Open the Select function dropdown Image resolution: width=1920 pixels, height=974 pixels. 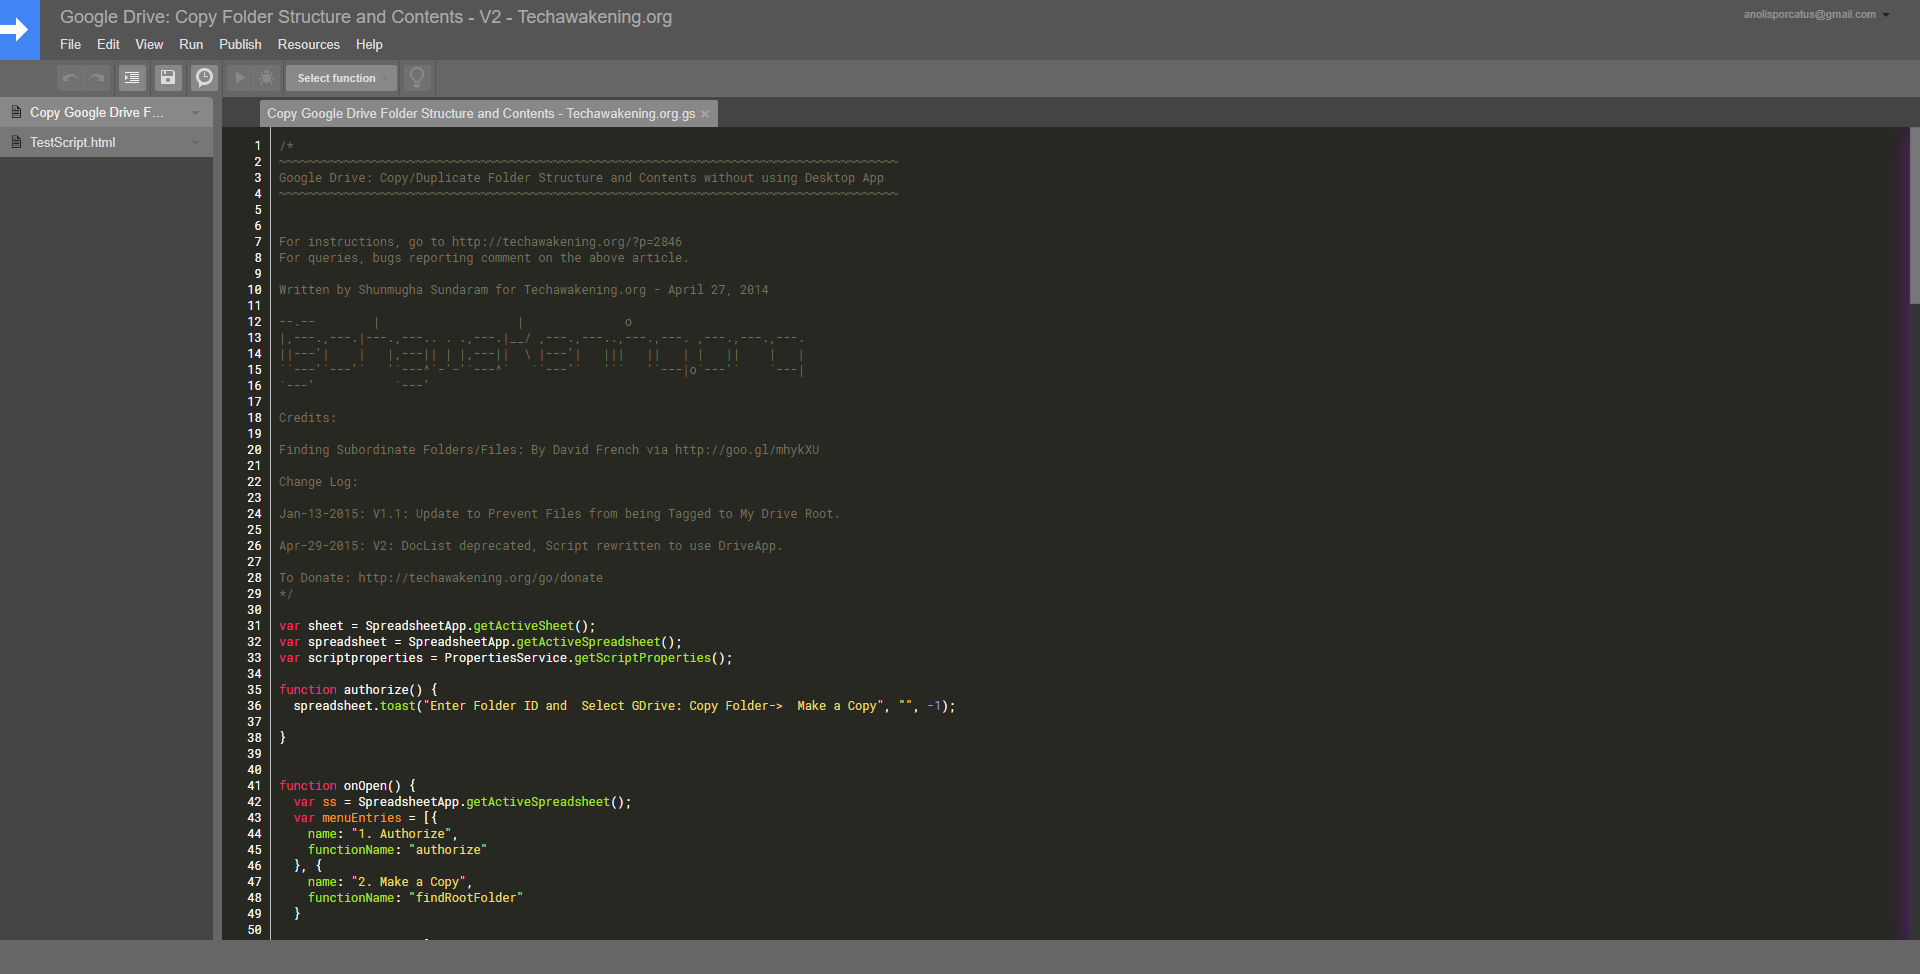pos(340,77)
